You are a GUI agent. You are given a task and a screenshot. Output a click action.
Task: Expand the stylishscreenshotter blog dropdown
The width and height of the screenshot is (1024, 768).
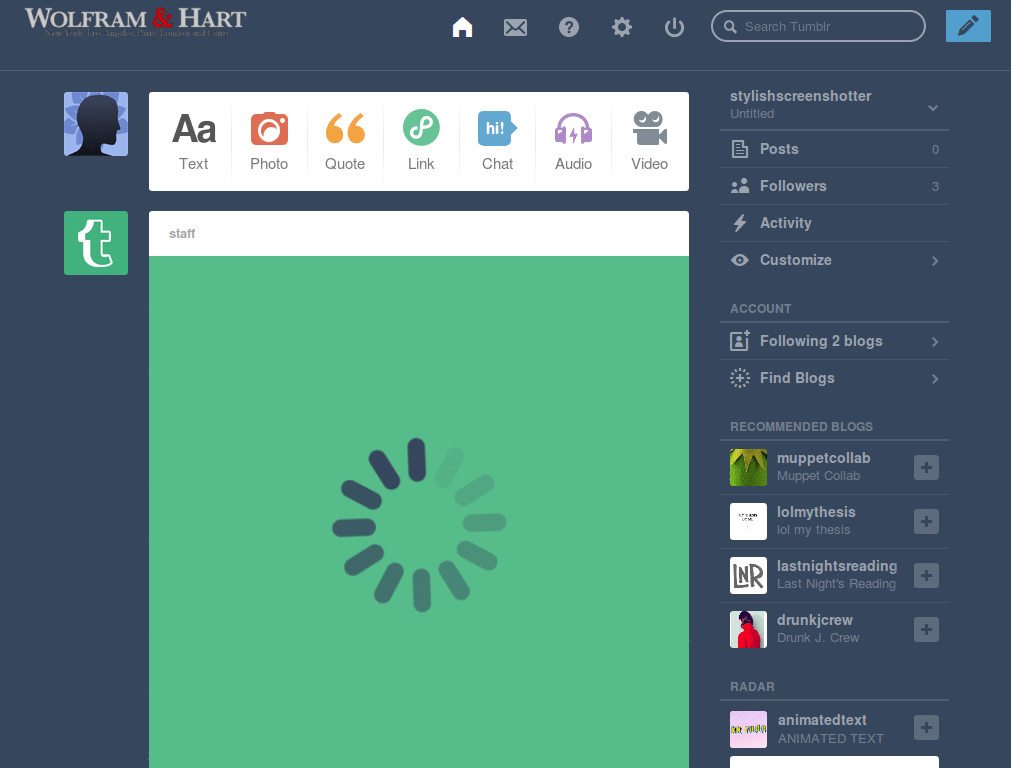[x=932, y=106]
